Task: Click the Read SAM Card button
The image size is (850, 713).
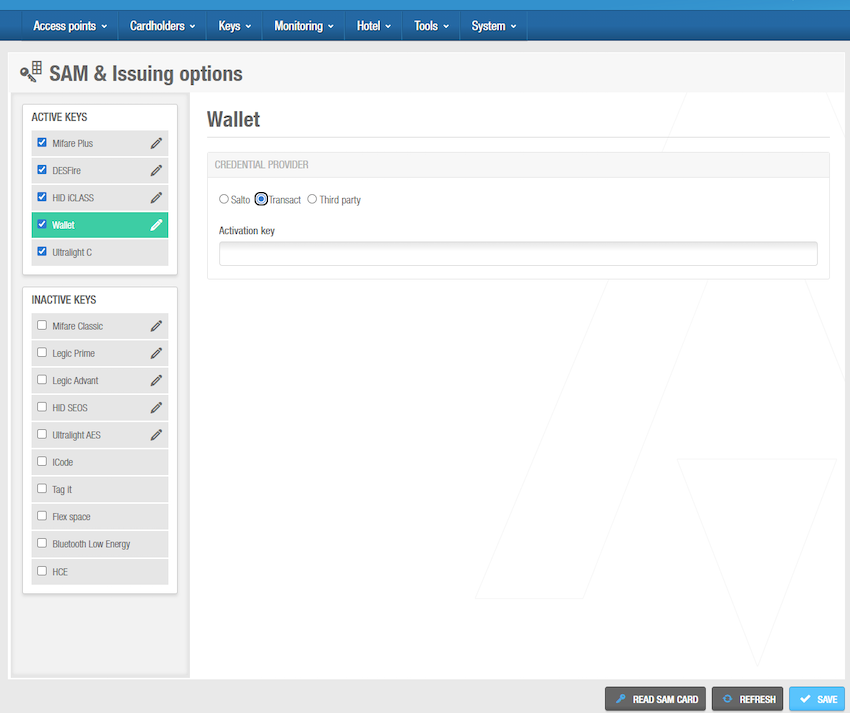Action: (655, 699)
